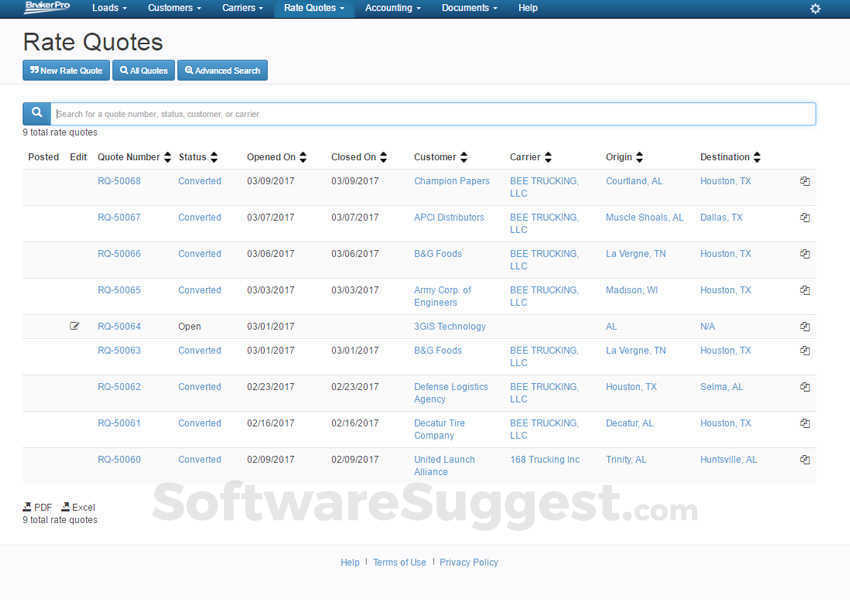The height and width of the screenshot is (600, 850).
Task: Open the Loads dropdown menu
Action: [110, 8]
